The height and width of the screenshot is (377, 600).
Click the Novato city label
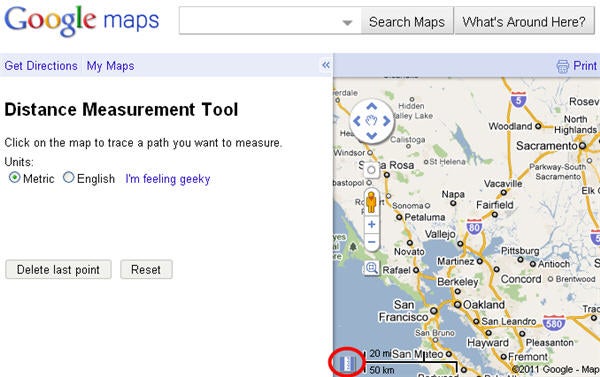409,252
